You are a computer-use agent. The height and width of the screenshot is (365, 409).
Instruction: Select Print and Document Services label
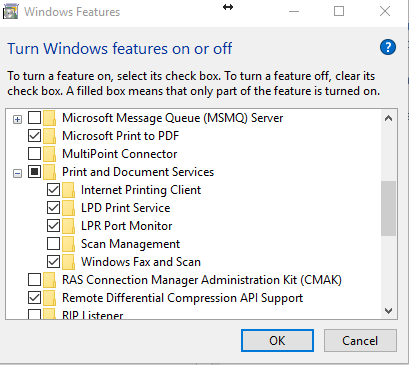[x=138, y=172]
